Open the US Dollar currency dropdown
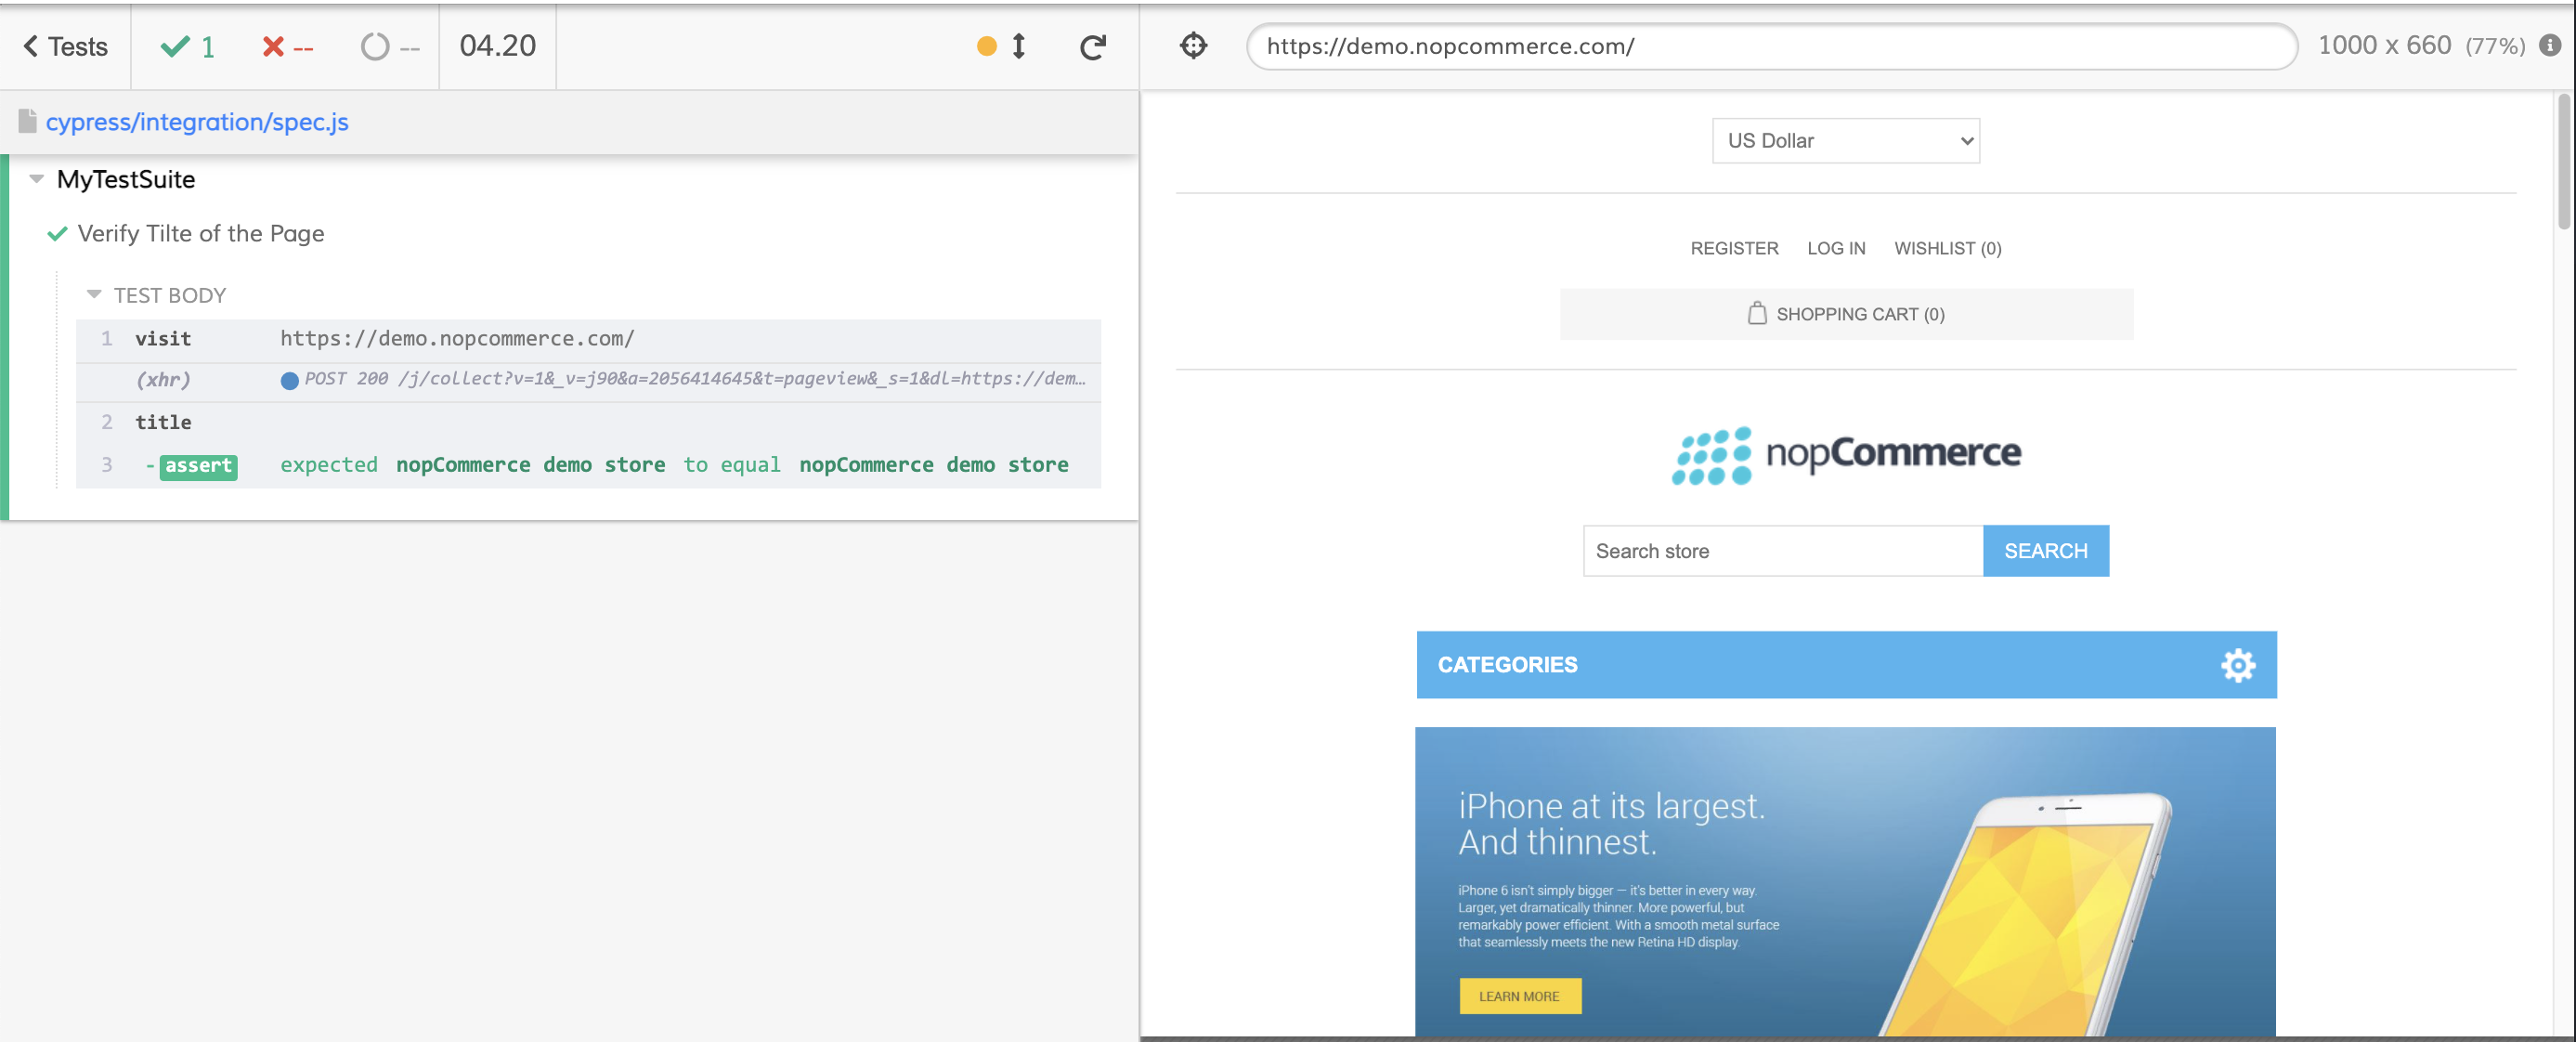The height and width of the screenshot is (1042, 2576). (x=1845, y=140)
